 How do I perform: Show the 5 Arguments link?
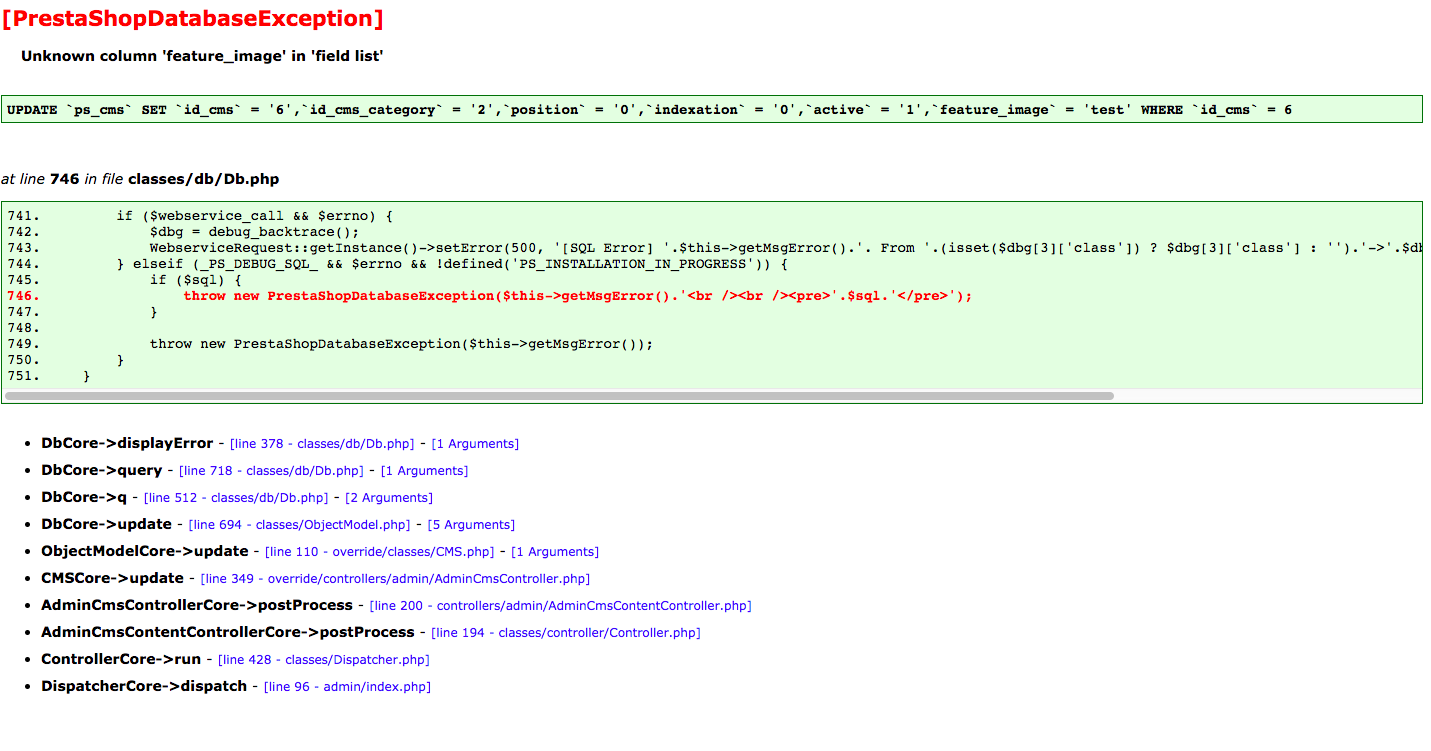tap(471, 525)
